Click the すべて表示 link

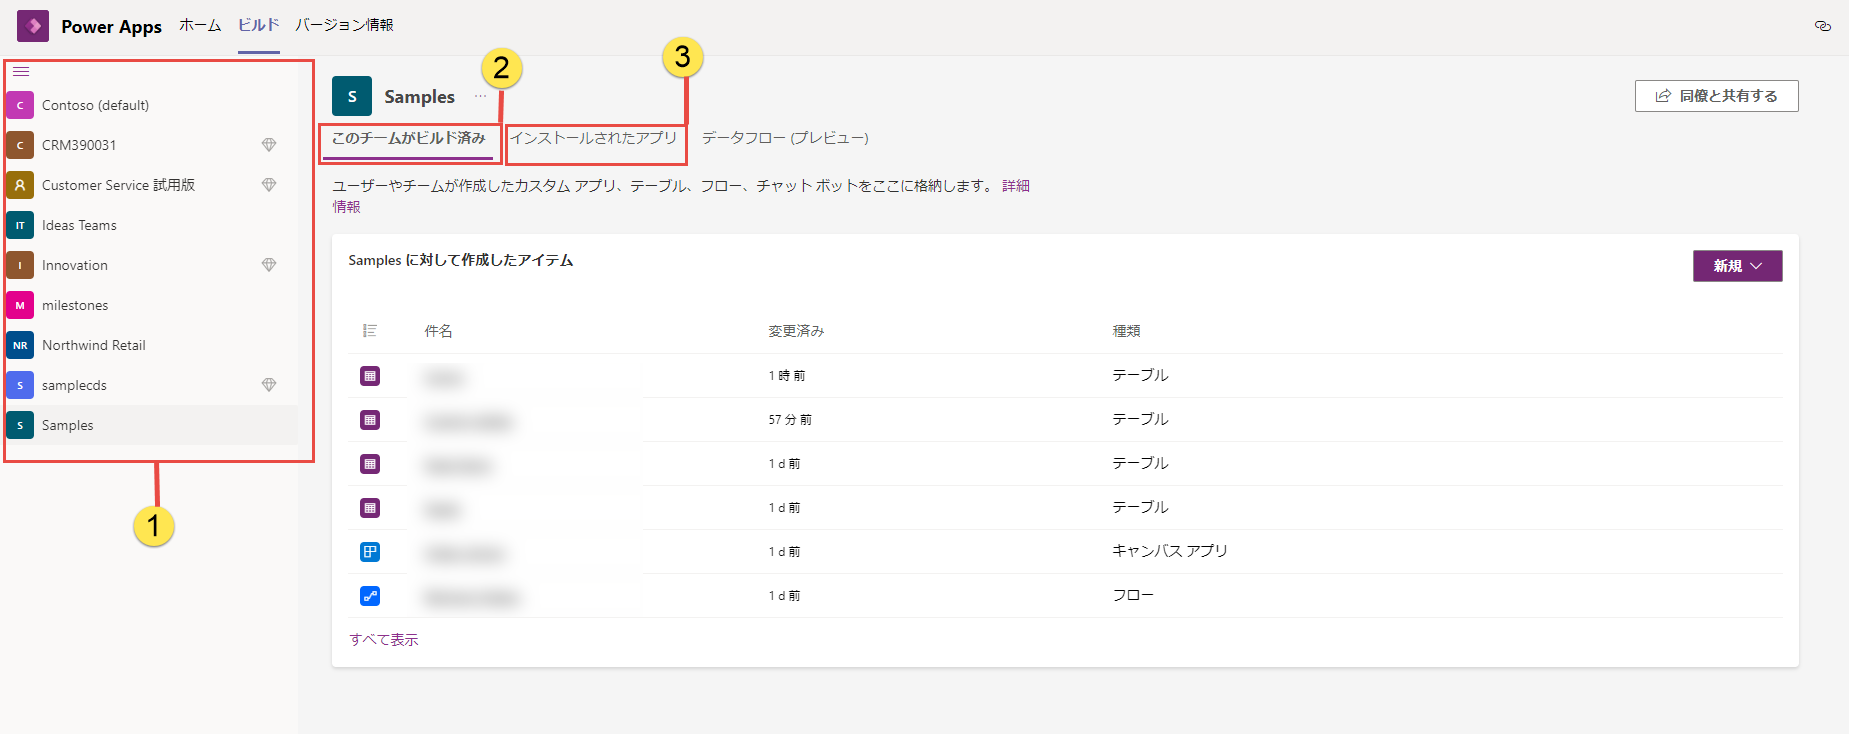[384, 640]
